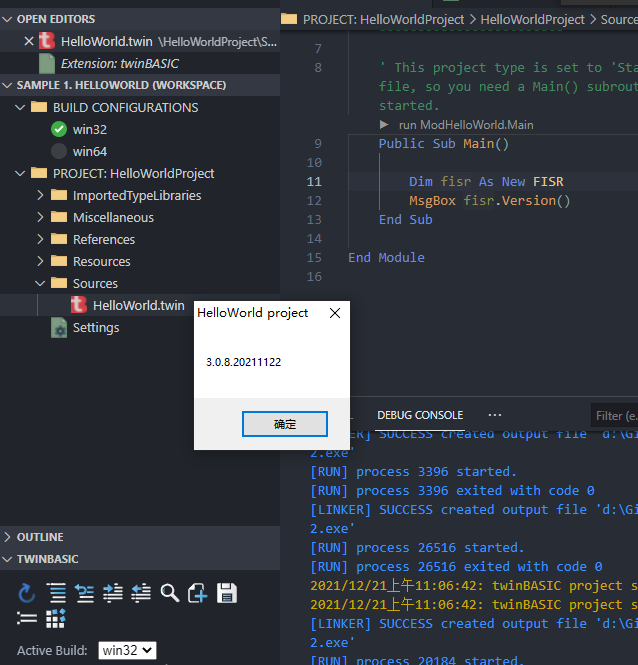Click breadcrumb PROJECT: HelloWorldProject
Viewport: 638px width, 665px height.
point(383,20)
